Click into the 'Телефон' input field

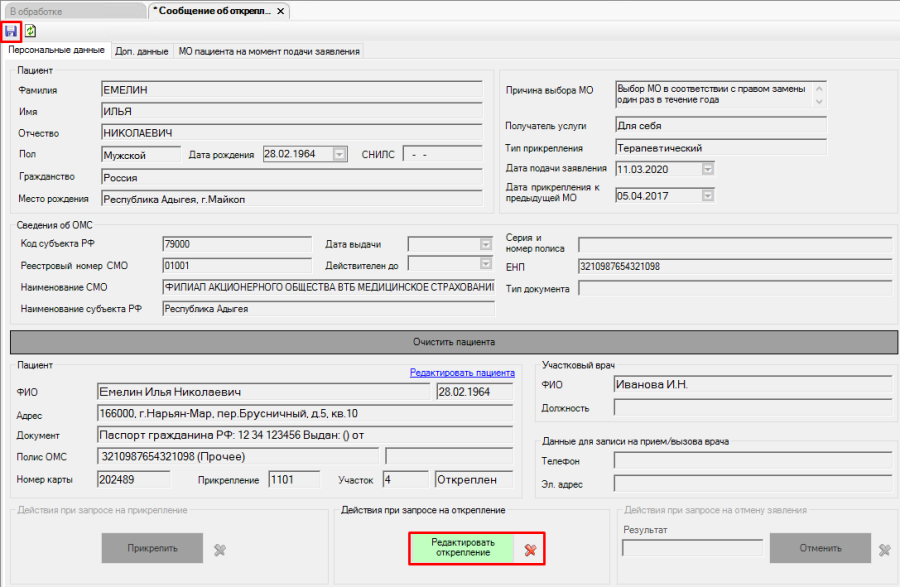[x=755, y=461]
